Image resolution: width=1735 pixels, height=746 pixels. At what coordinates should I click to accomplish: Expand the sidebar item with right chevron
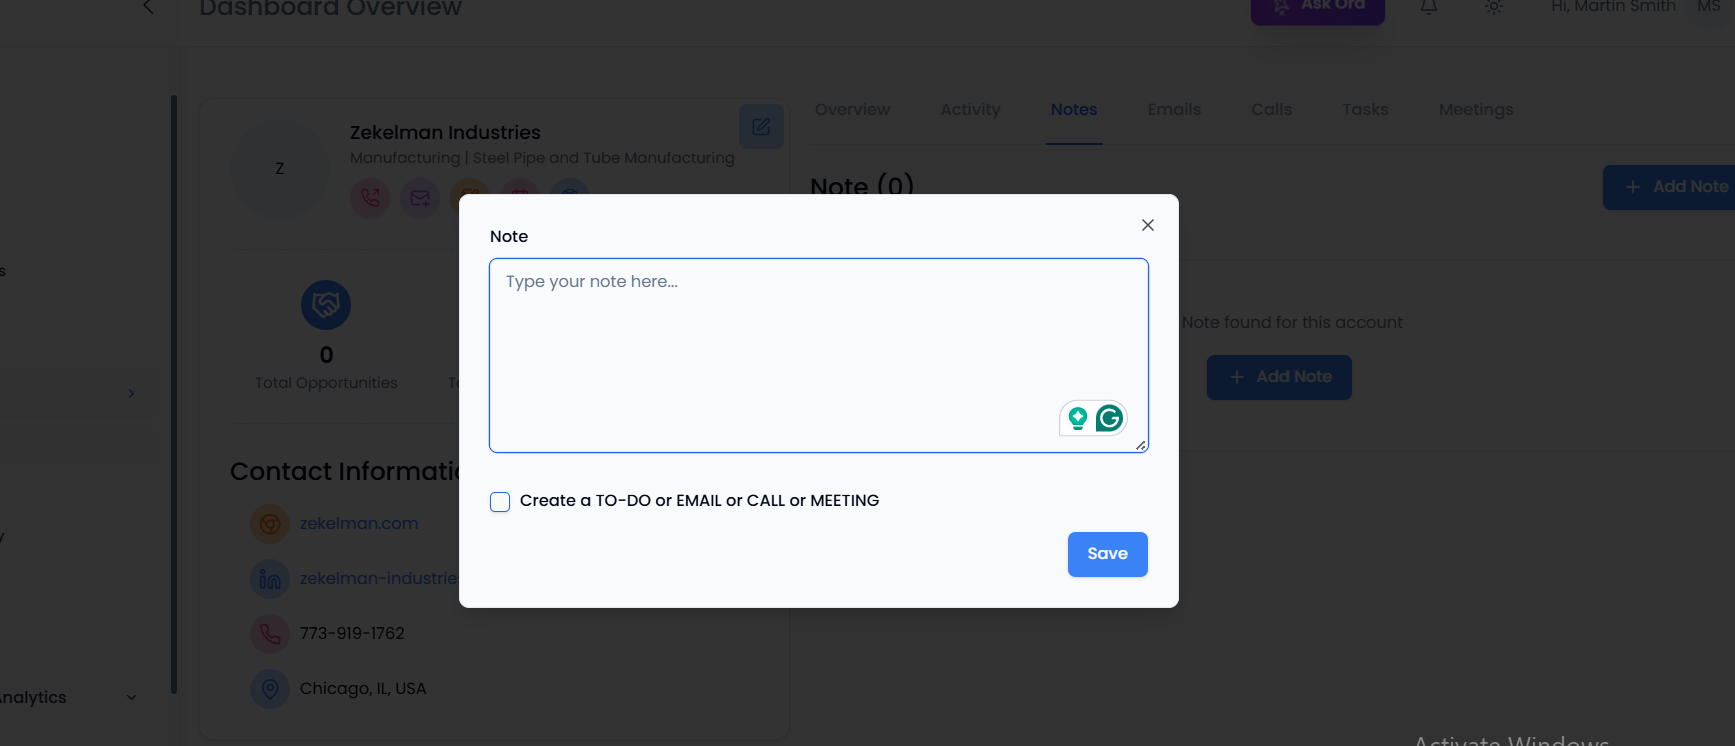131,394
